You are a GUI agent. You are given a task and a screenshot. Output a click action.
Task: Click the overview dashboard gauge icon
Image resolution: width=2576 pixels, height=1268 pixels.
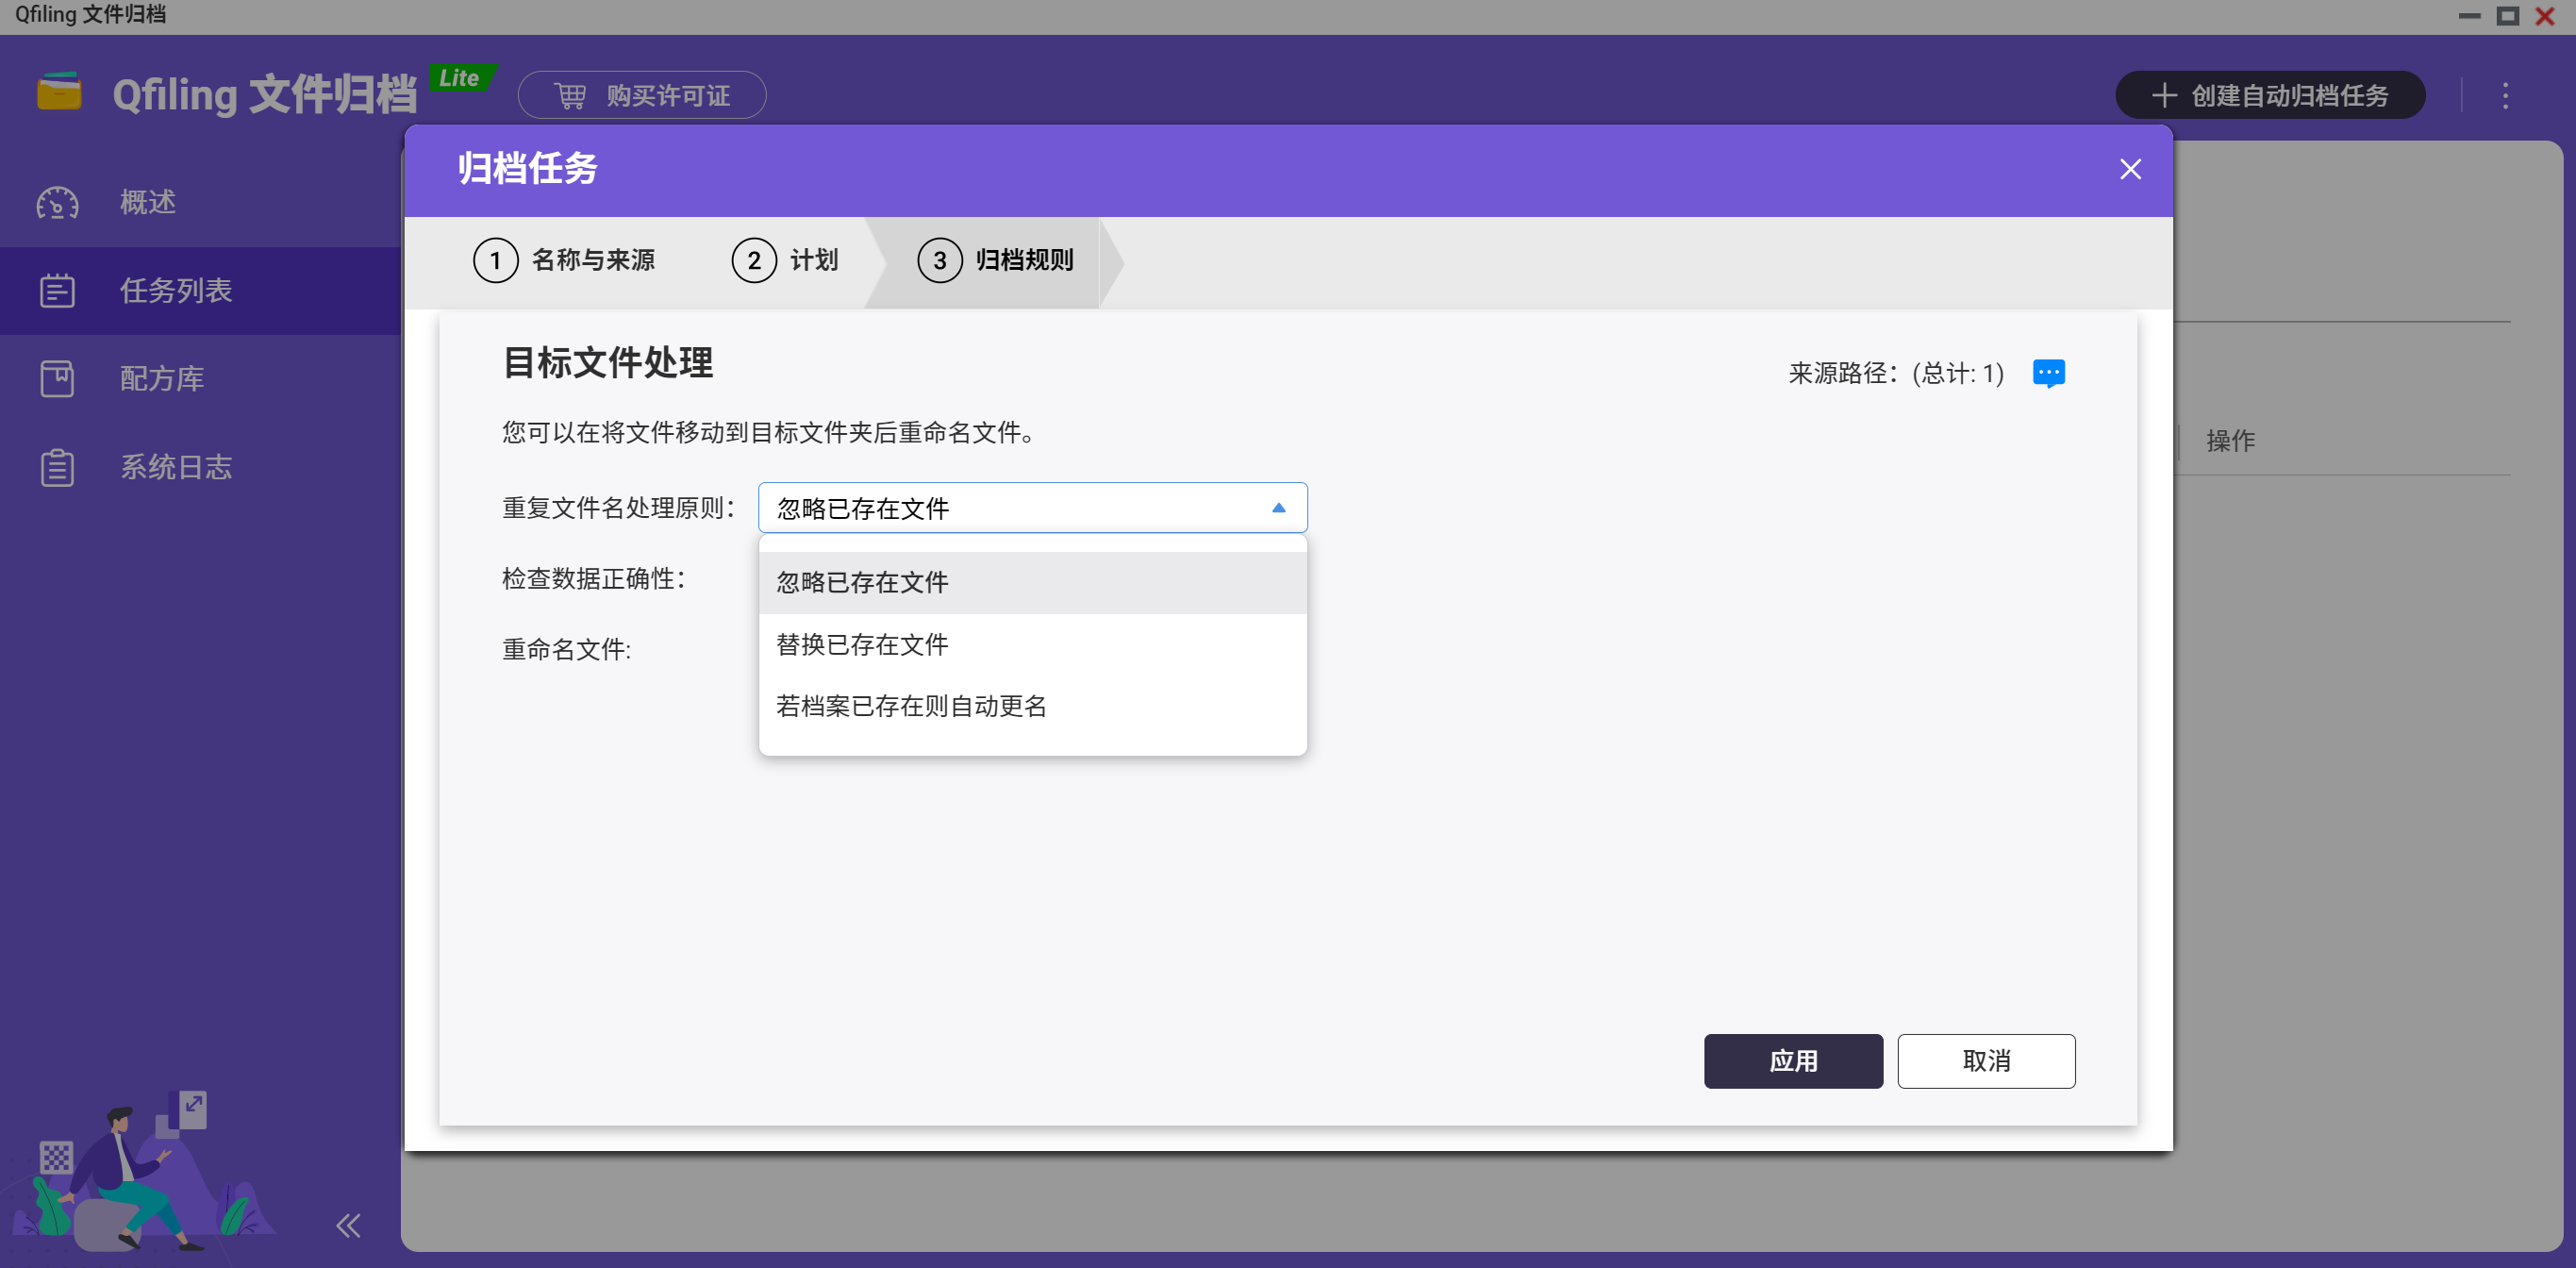pos(57,203)
